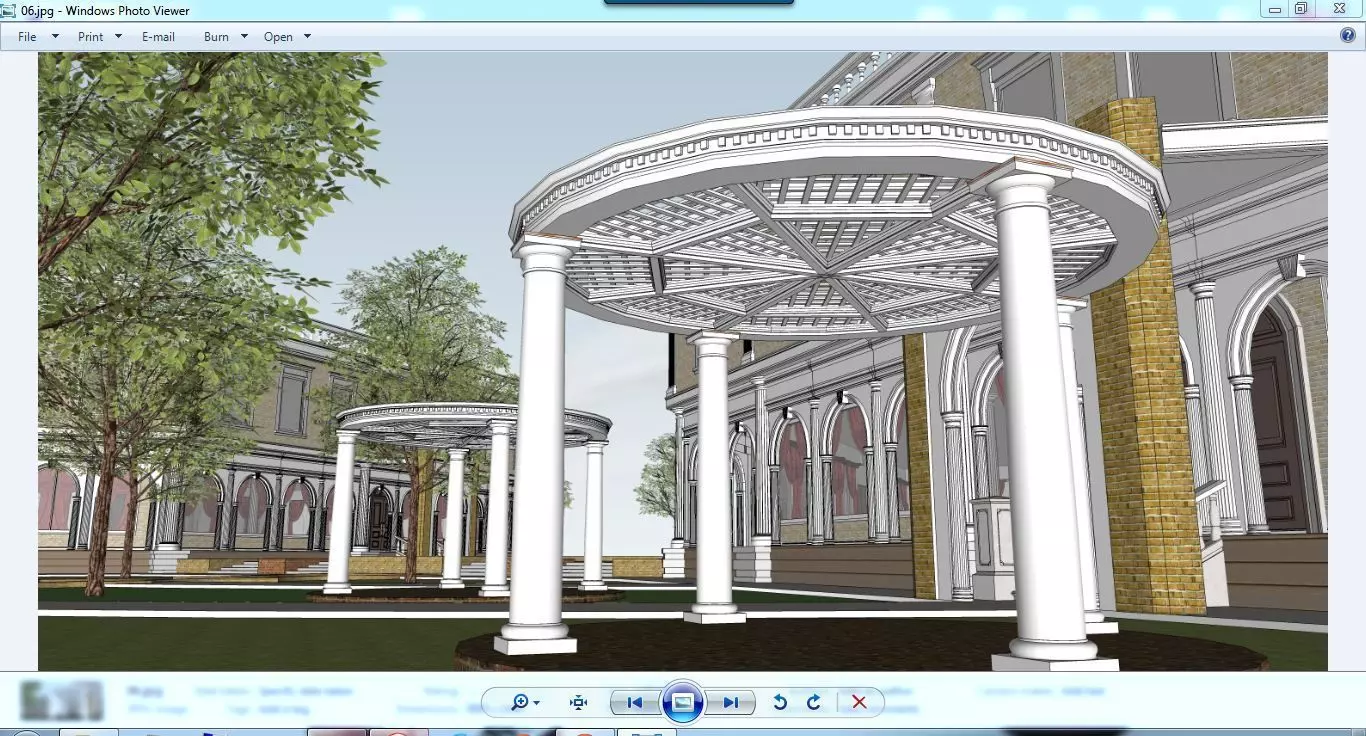The height and width of the screenshot is (736, 1366).
Task: Go to the next picture
Action: click(x=730, y=702)
